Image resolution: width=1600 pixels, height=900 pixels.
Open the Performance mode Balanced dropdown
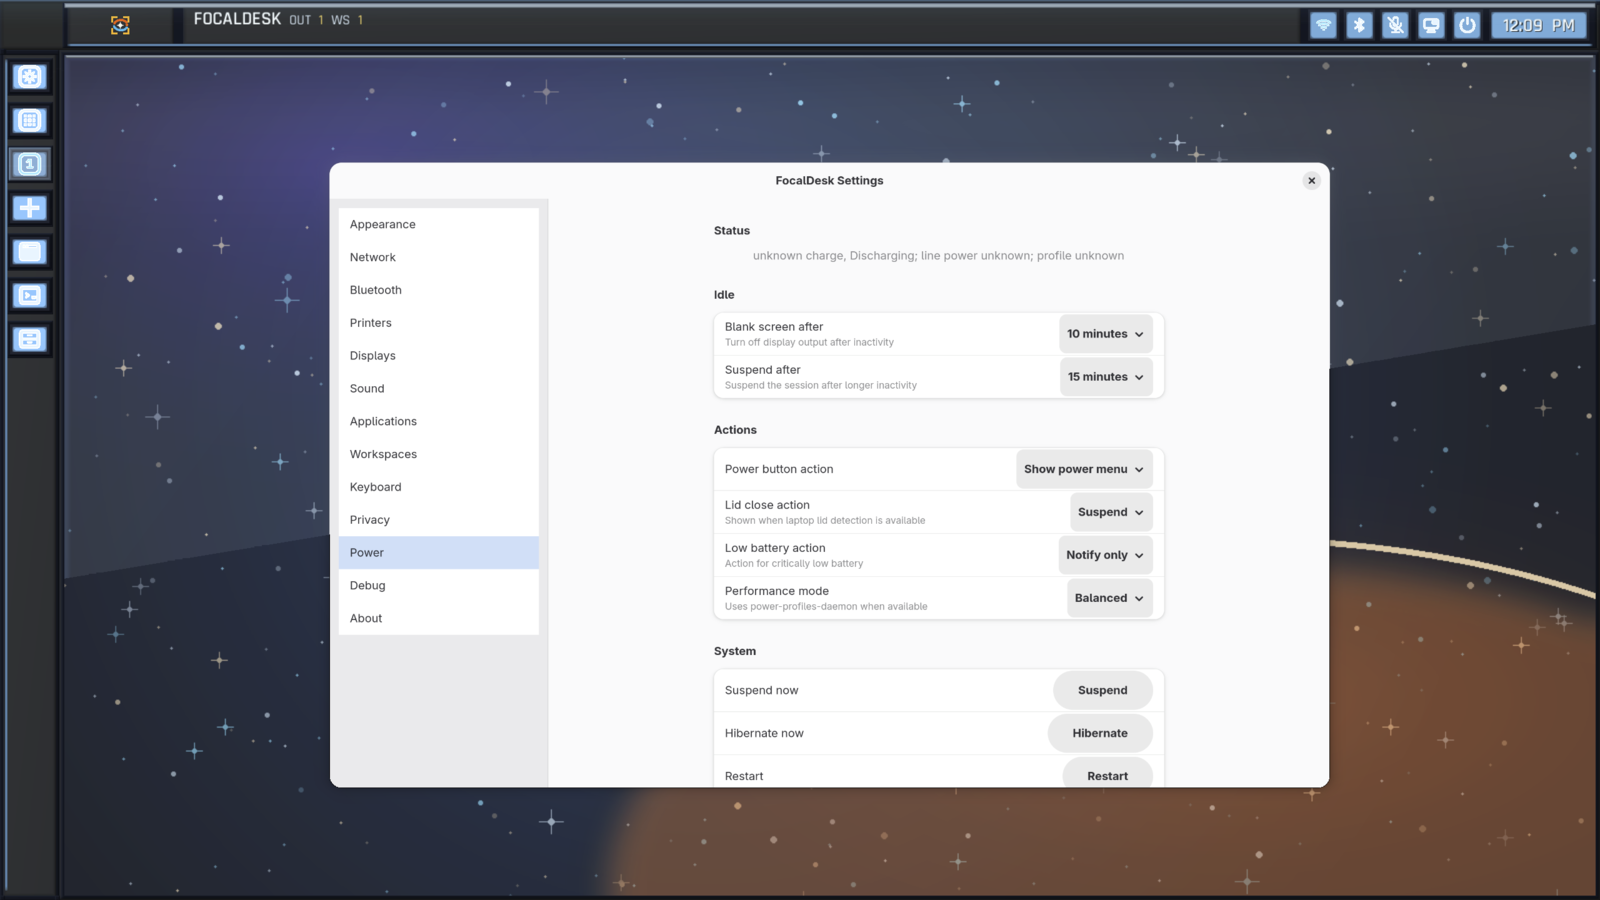[1109, 598]
